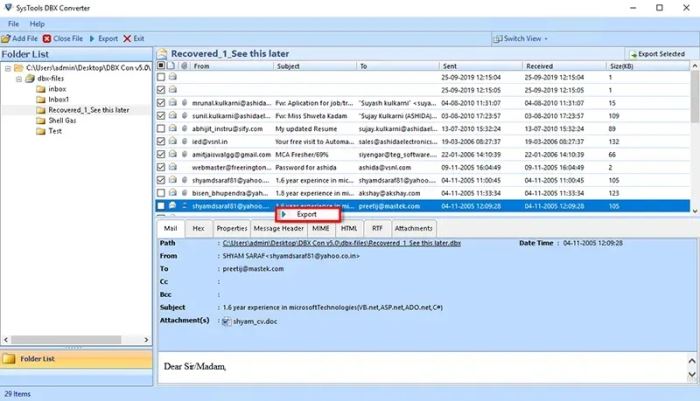Check the first blank email row checkbox
Screen dimensions: 700x401
[161, 77]
